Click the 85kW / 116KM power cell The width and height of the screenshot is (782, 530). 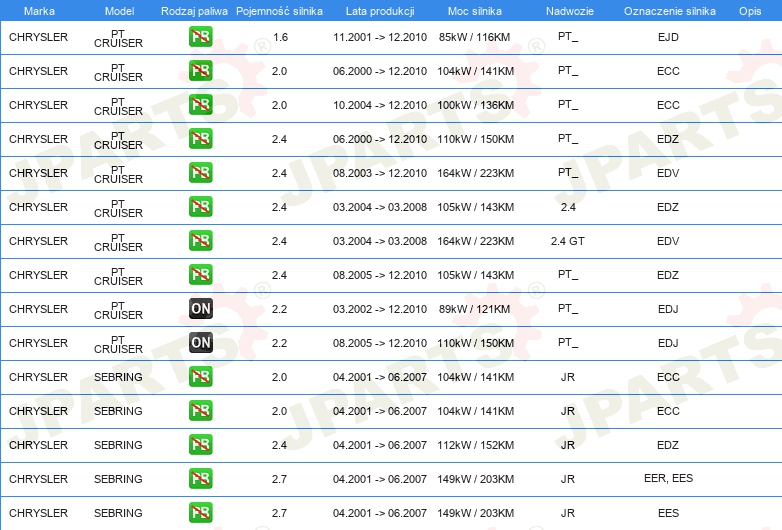(476, 38)
